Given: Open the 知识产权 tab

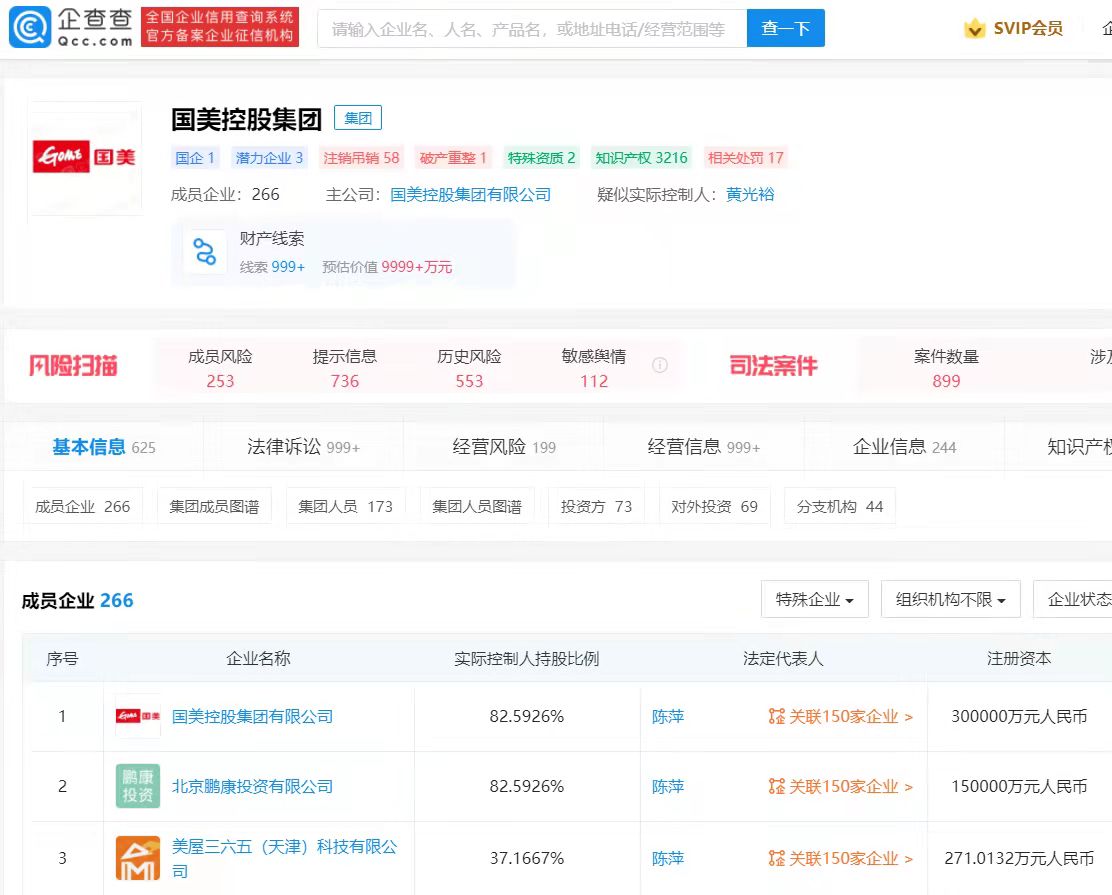Looking at the screenshot, I should pyautogui.click(x=1079, y=447).
